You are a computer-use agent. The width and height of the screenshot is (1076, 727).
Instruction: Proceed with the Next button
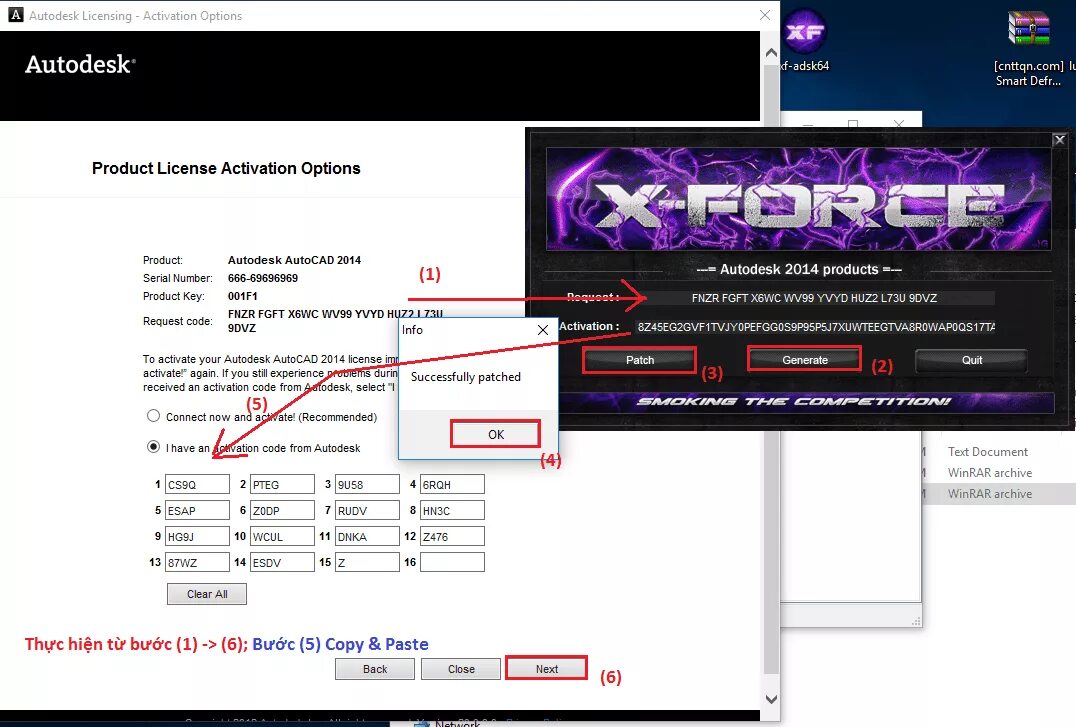(547, 669)
